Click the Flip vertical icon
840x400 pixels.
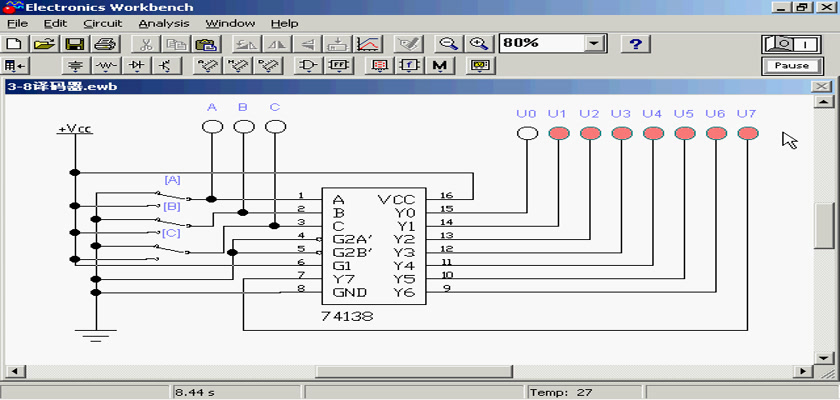tap(307, 44)
